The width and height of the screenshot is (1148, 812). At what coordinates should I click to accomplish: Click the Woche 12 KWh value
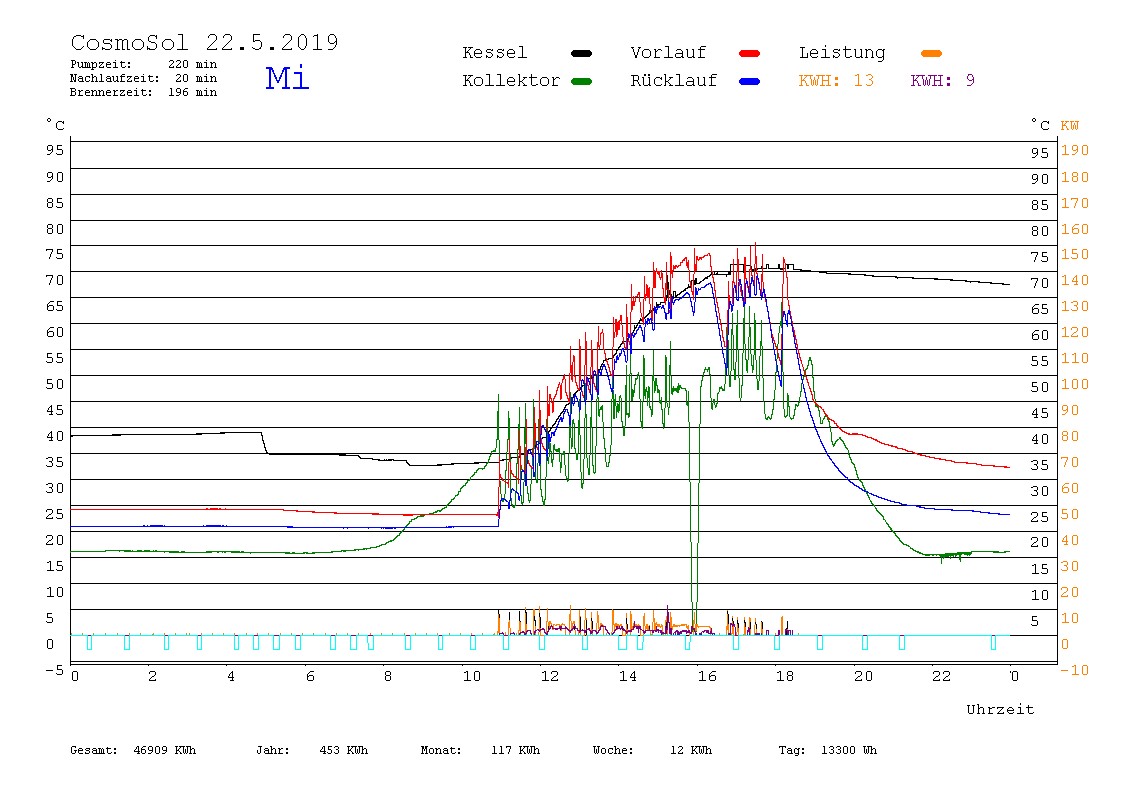click(x=652, y=750)
